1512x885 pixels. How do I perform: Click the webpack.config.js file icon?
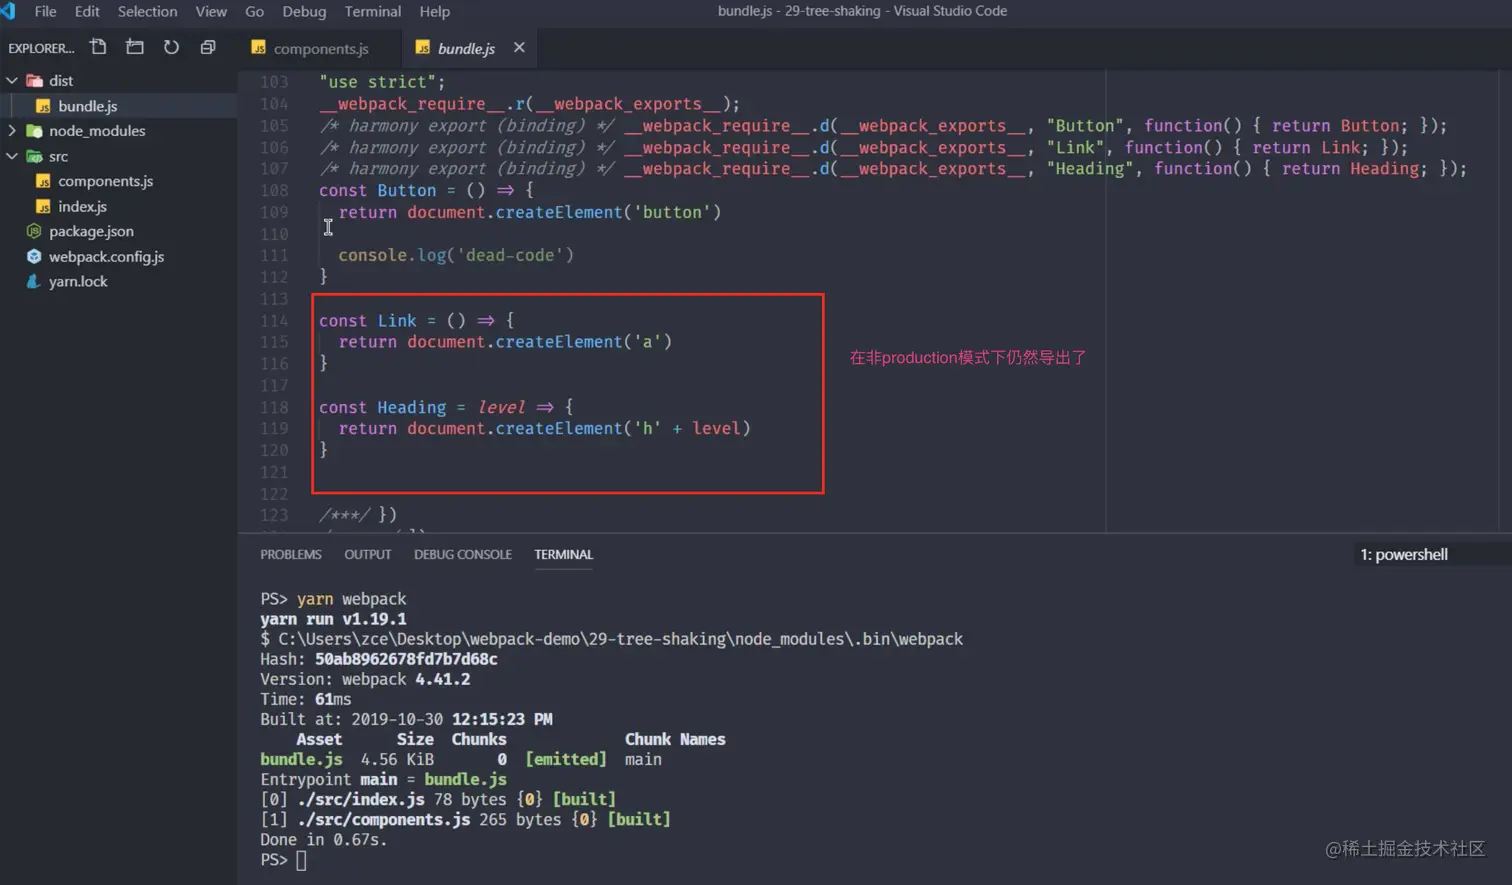pyautogui.click(x=34, y=256)
